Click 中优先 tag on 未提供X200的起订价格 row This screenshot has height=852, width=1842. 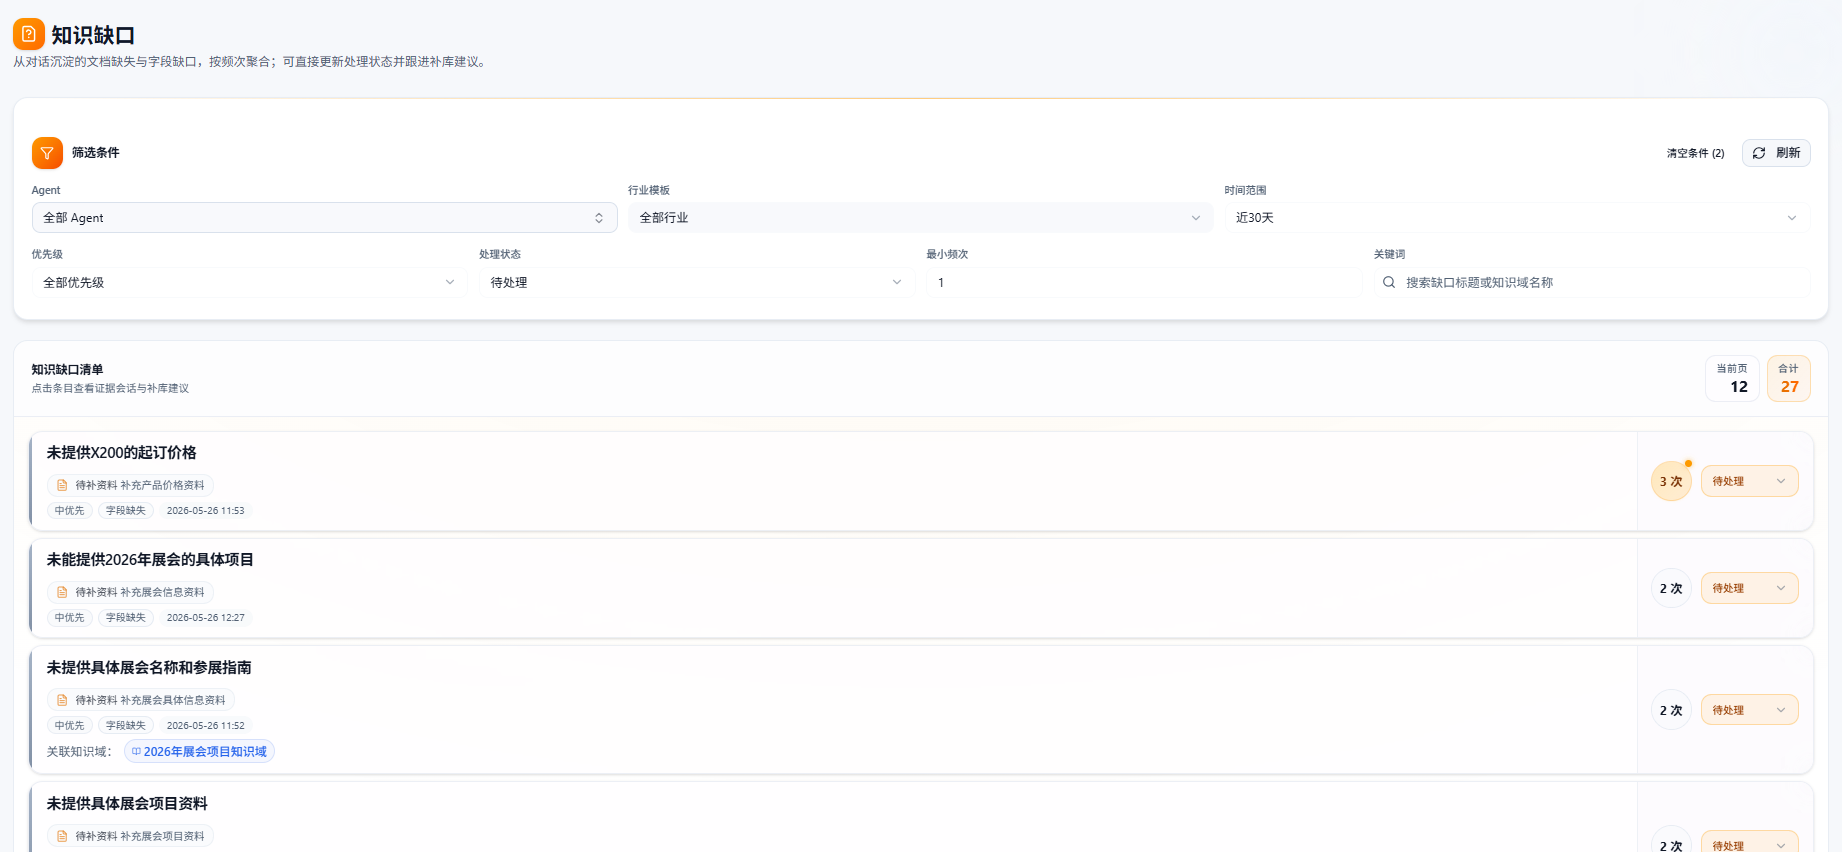point(69,510)
